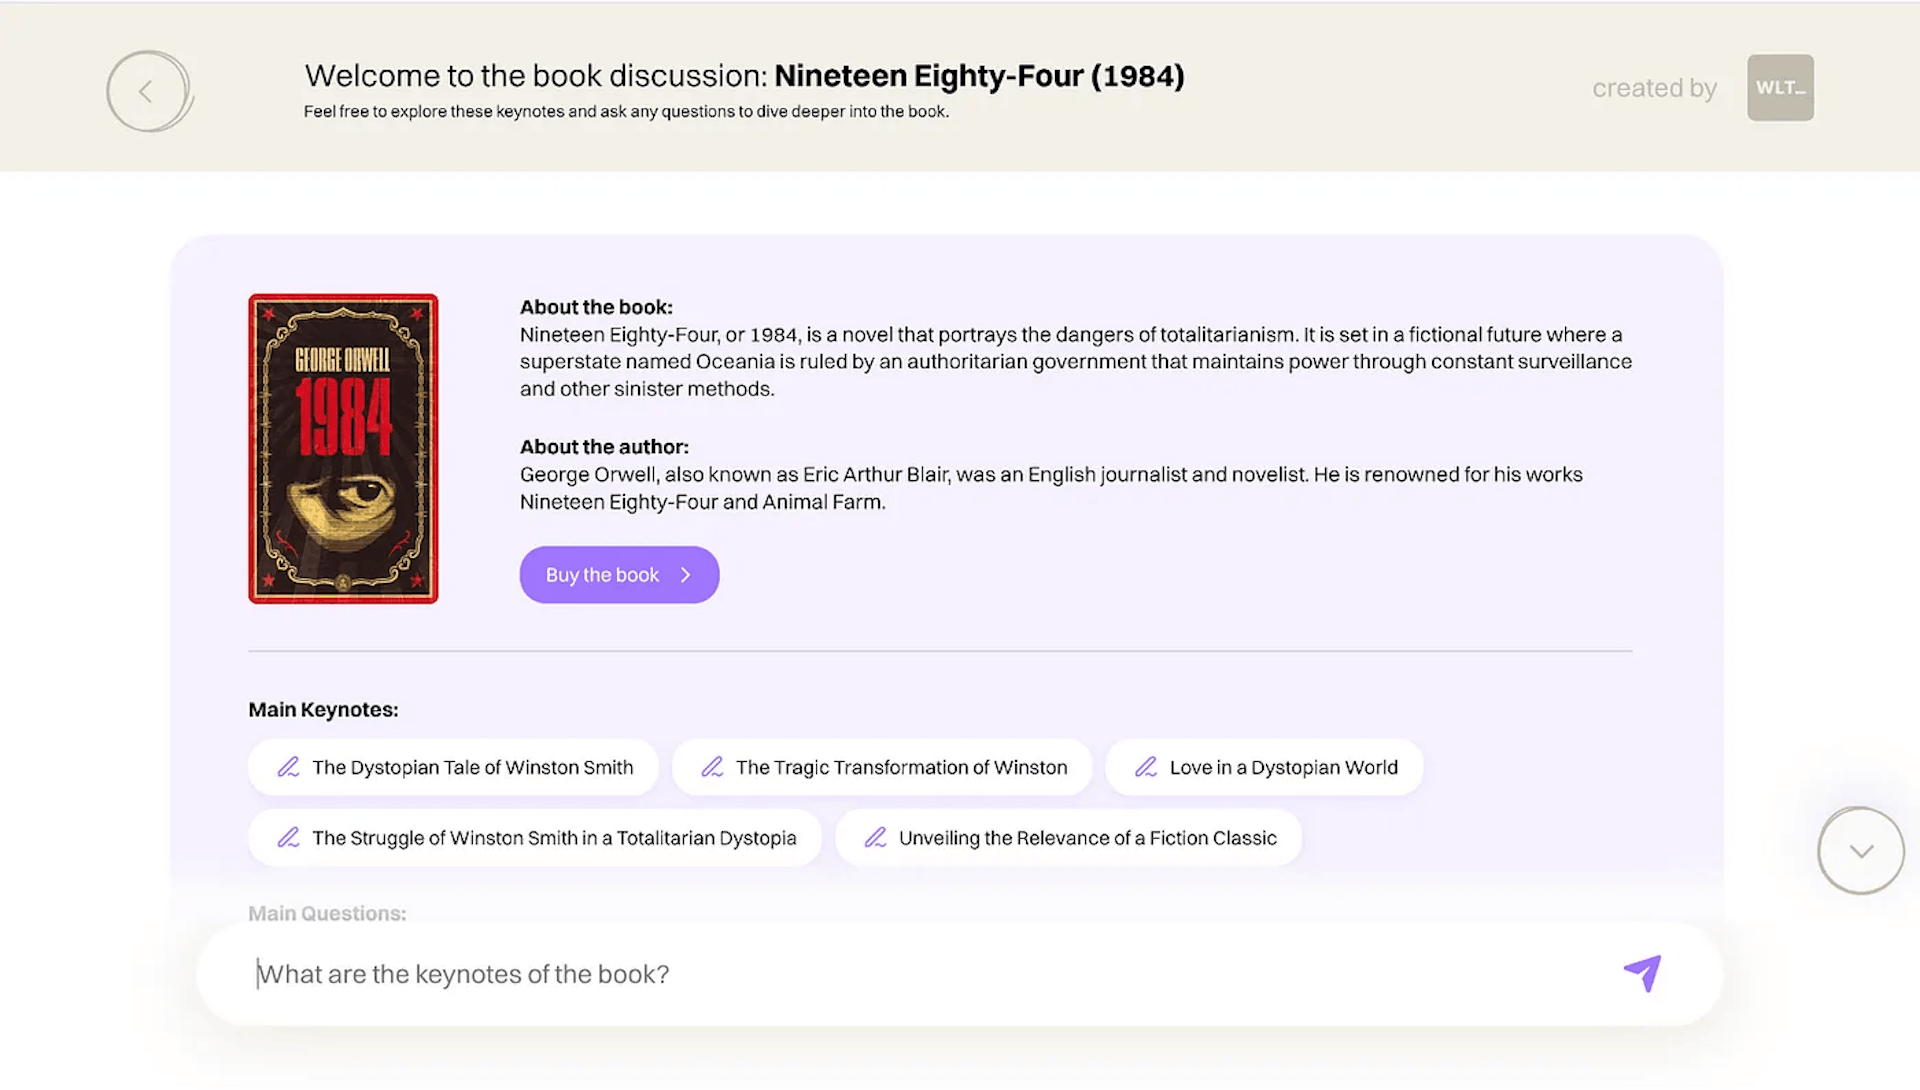Click the 'created by' label near the logo
The height and width of the screenshot is (1090, 1920).
coord(1654,88)
